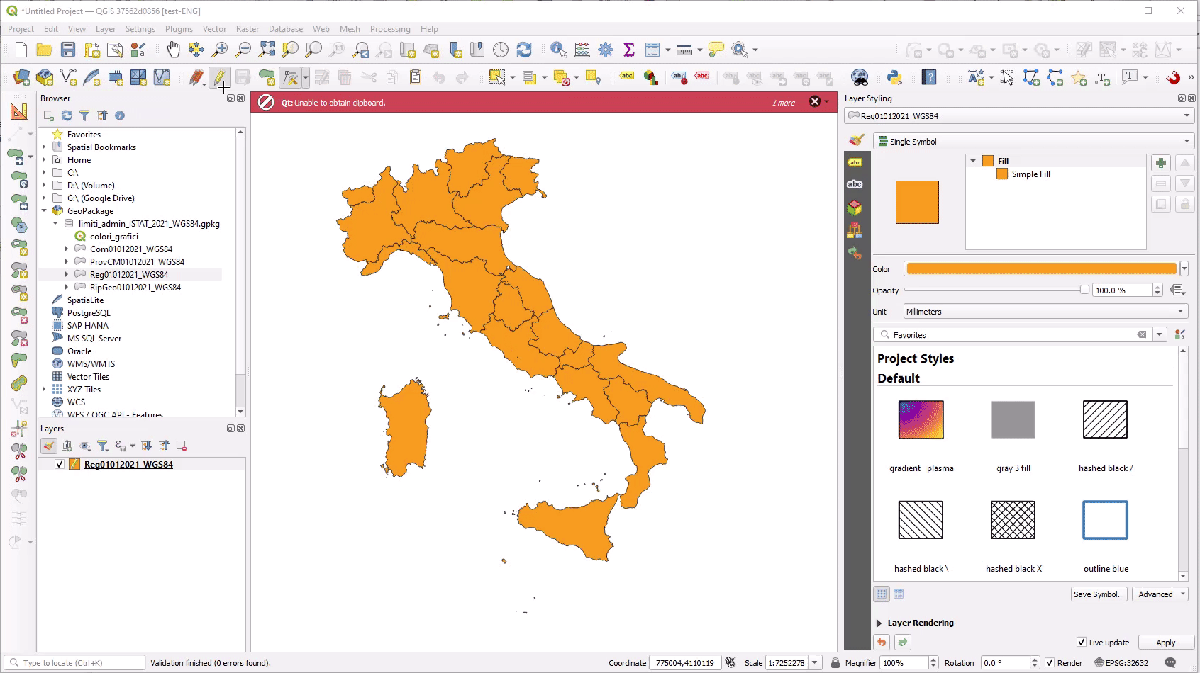Expand the Layer Rendering section
This screenshot has height=673, width=1200.
click(880, 622)
